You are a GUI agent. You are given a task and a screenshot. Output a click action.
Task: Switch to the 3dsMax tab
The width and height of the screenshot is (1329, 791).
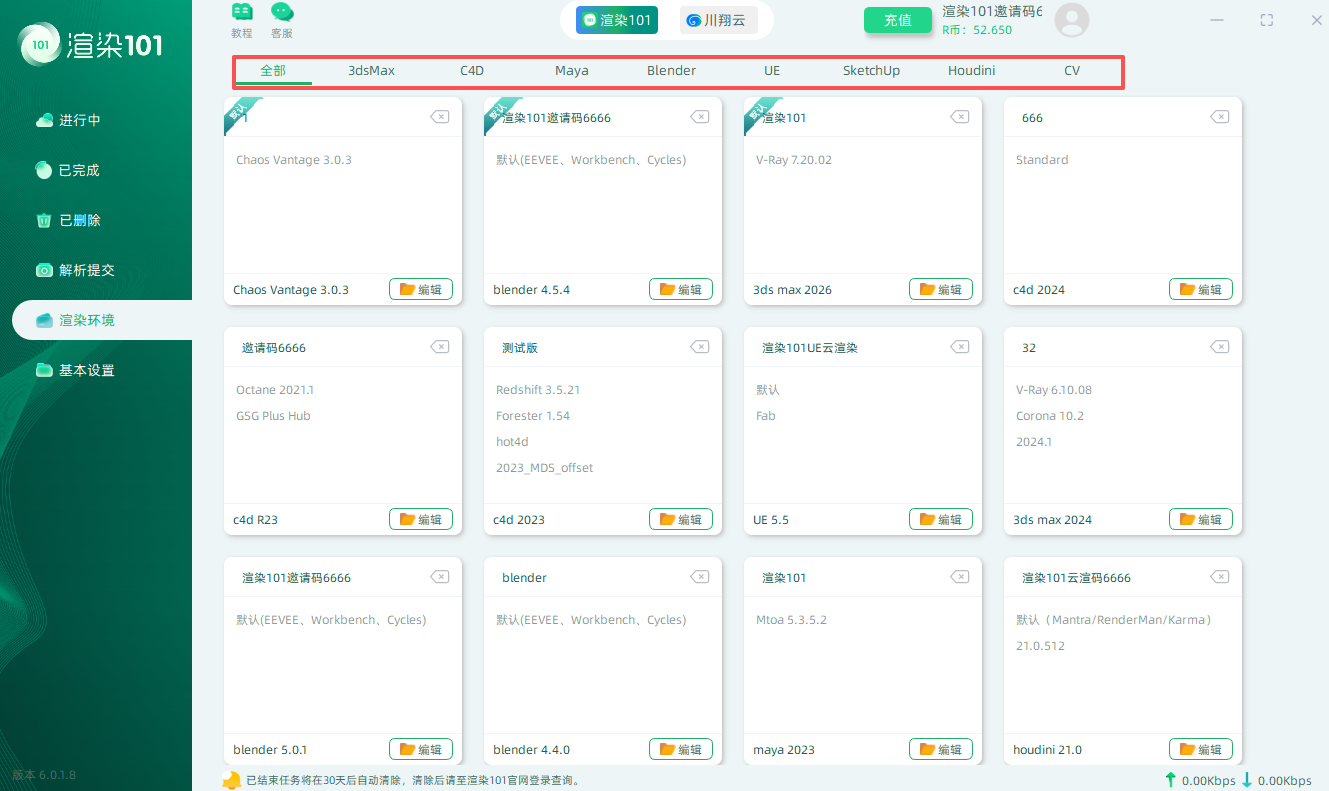pos(371,71)
